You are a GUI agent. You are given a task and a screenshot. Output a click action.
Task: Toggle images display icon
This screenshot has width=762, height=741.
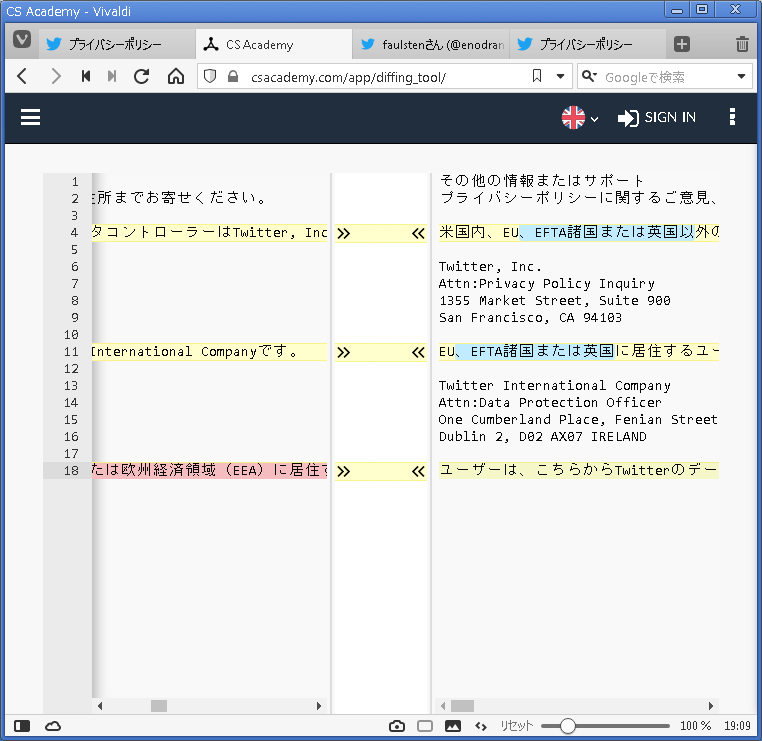tap(453, 726)
